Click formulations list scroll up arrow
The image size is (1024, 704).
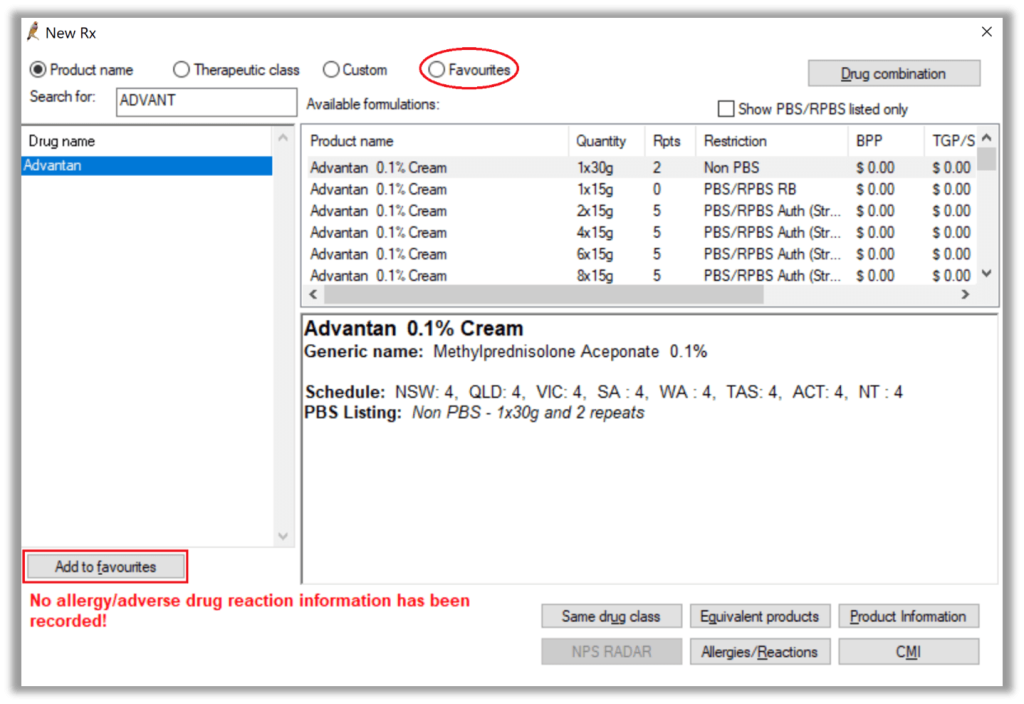[x=987, y=137]
